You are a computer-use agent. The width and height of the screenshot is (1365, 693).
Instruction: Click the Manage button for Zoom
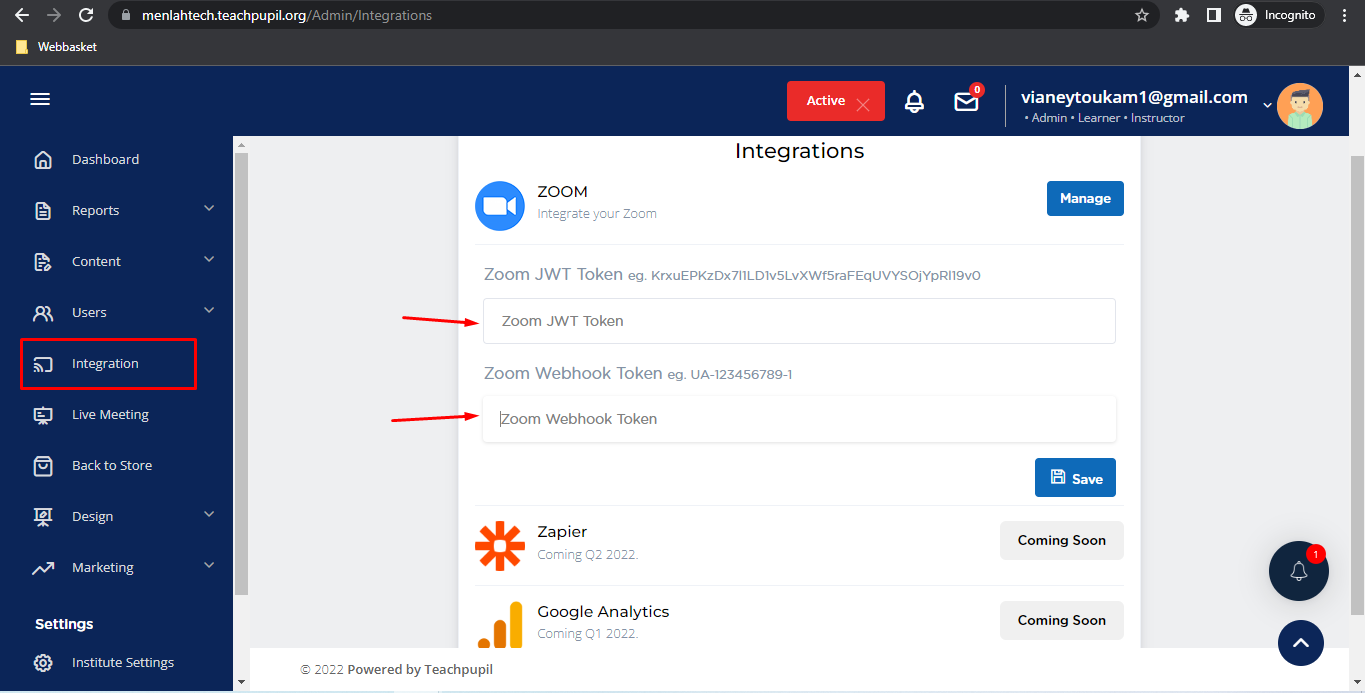[x=1085, y=198]
